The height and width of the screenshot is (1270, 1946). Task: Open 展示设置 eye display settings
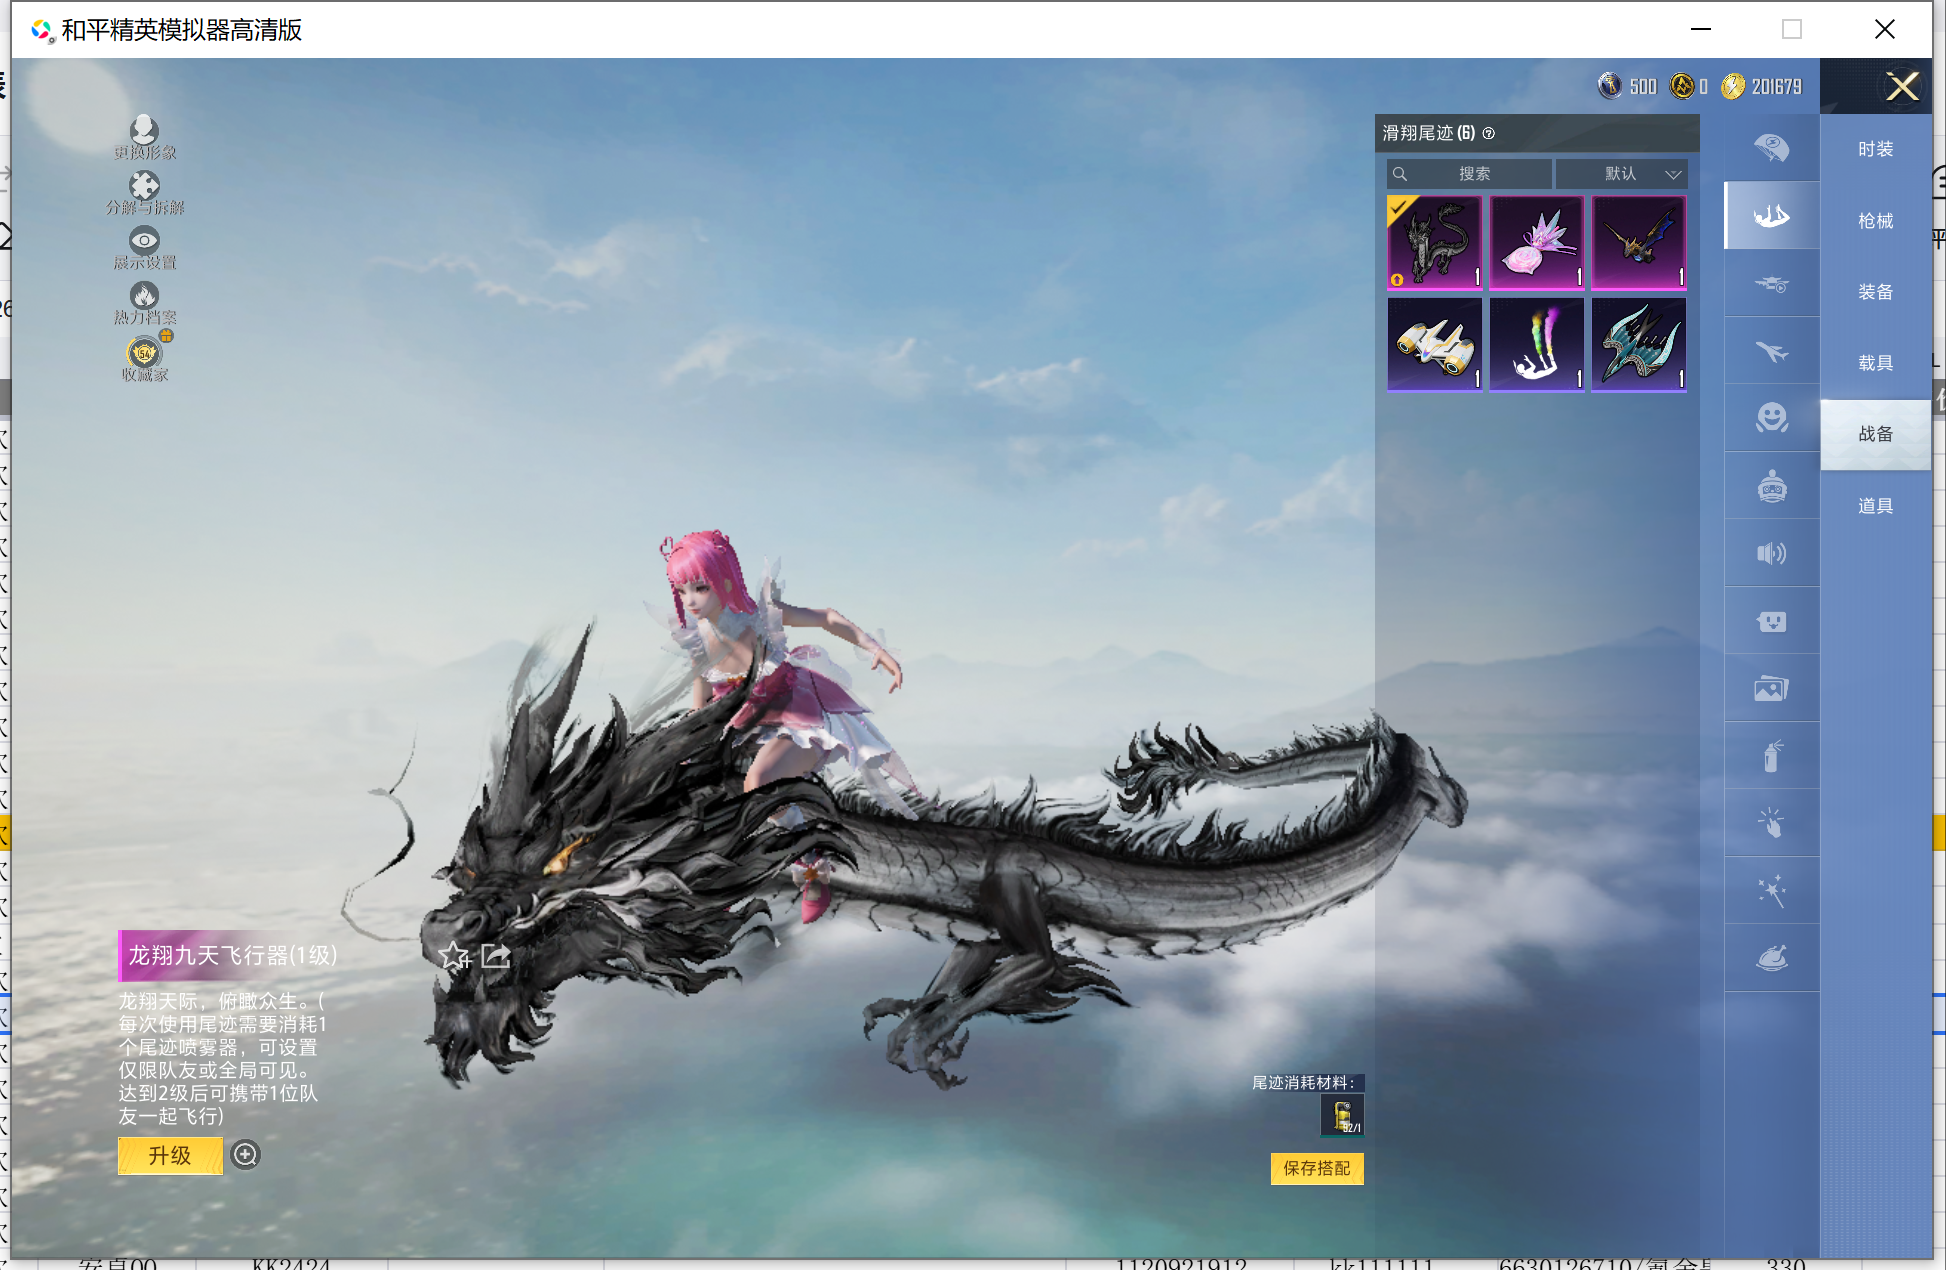[x=144, y=241]
